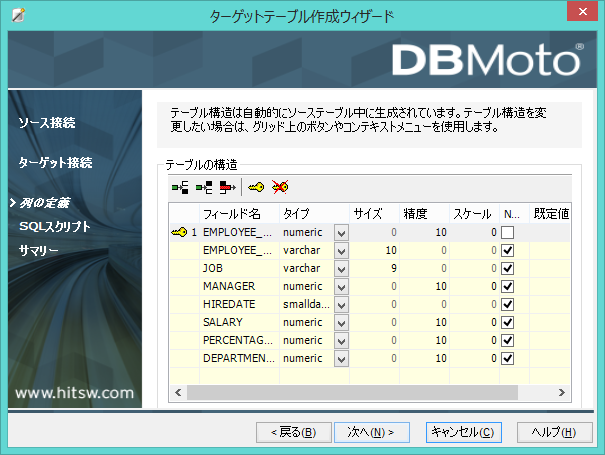
Task: Open the type dropdown for HIREDATE
Action: click(341, 305)
